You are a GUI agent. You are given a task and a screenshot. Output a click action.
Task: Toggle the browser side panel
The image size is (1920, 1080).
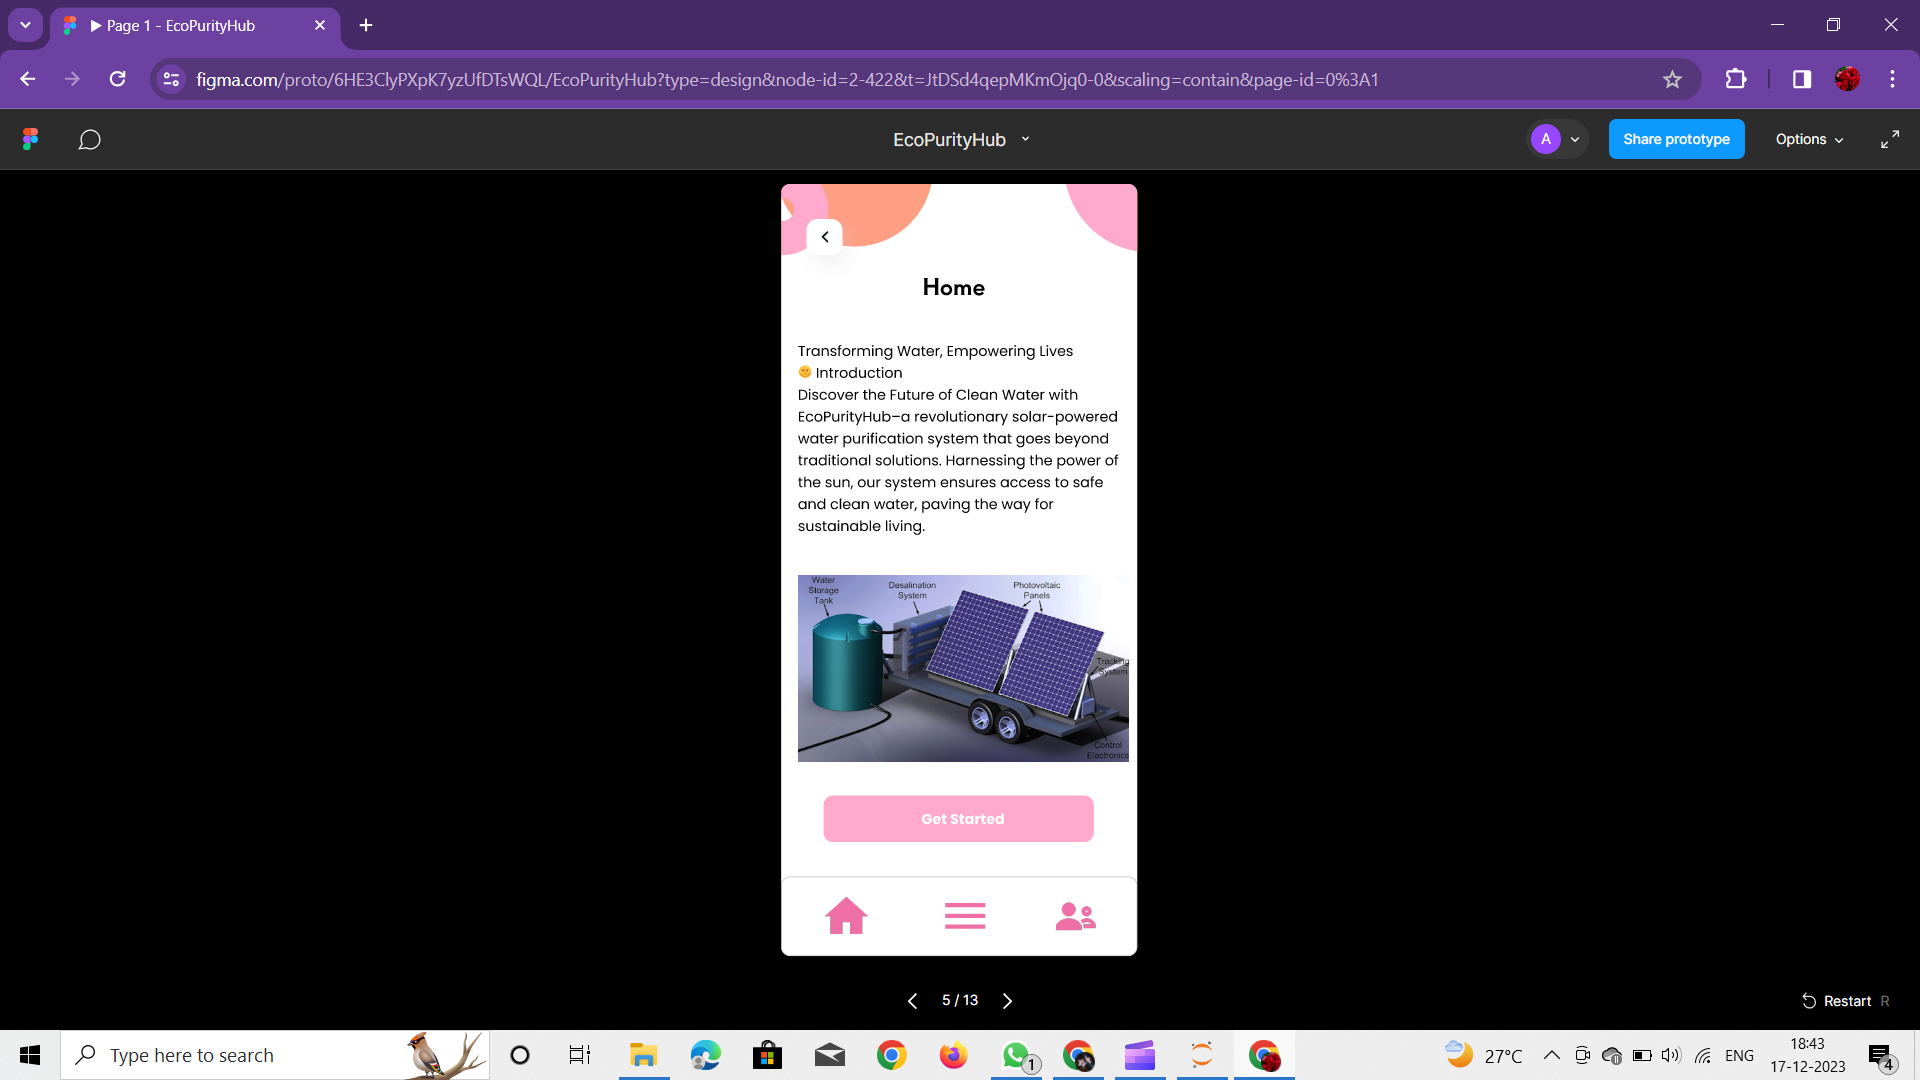[1801, 79]
